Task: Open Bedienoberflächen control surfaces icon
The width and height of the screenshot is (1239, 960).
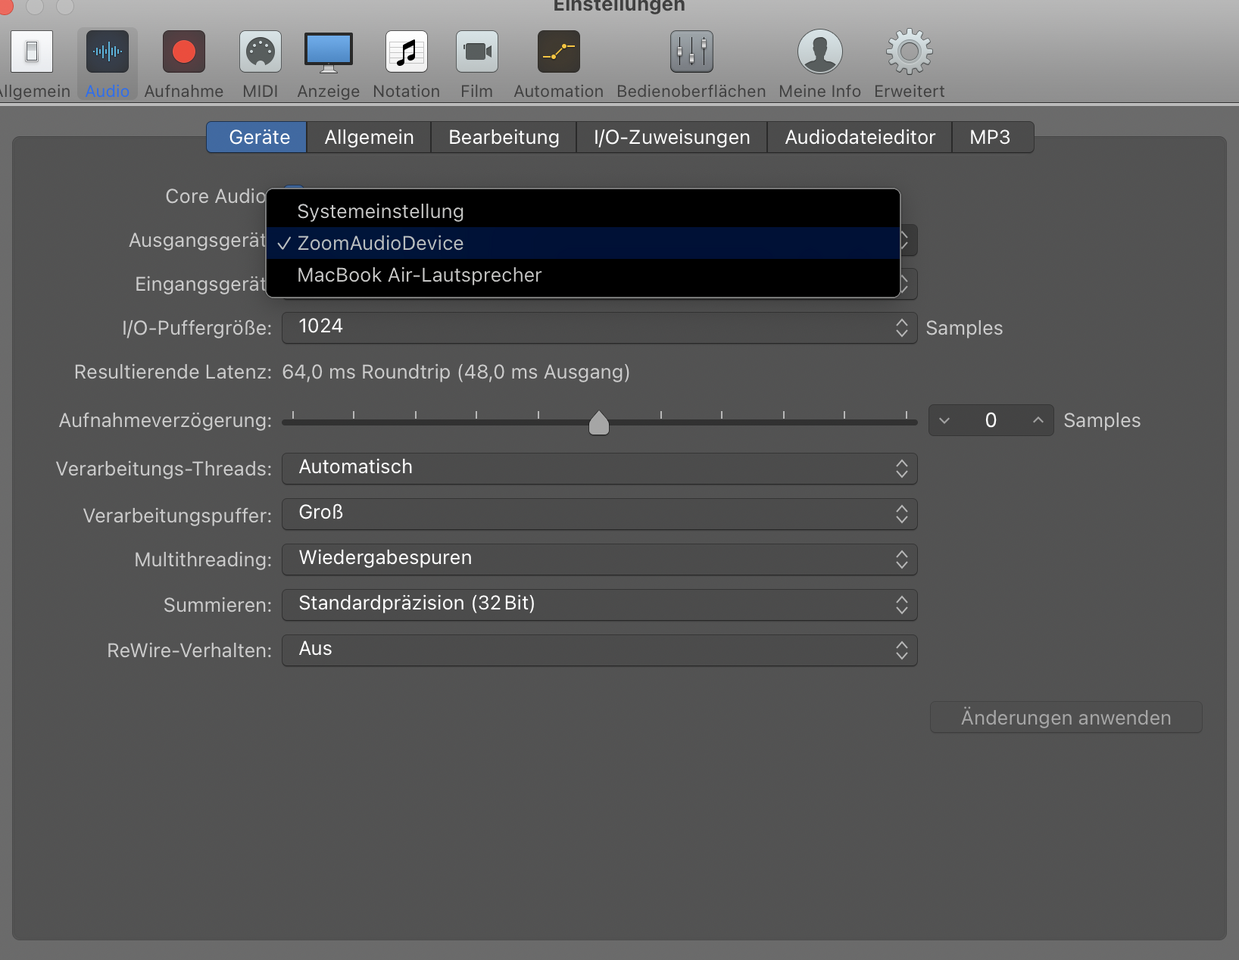Action: pos(691,53)
